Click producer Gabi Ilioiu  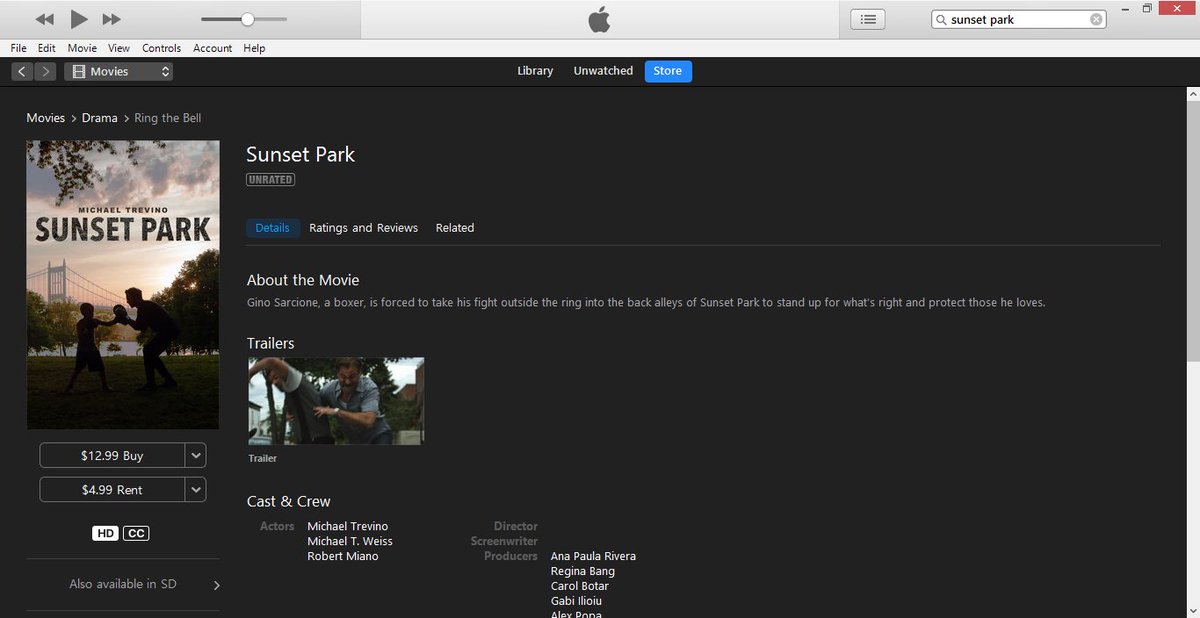(576, 601)
